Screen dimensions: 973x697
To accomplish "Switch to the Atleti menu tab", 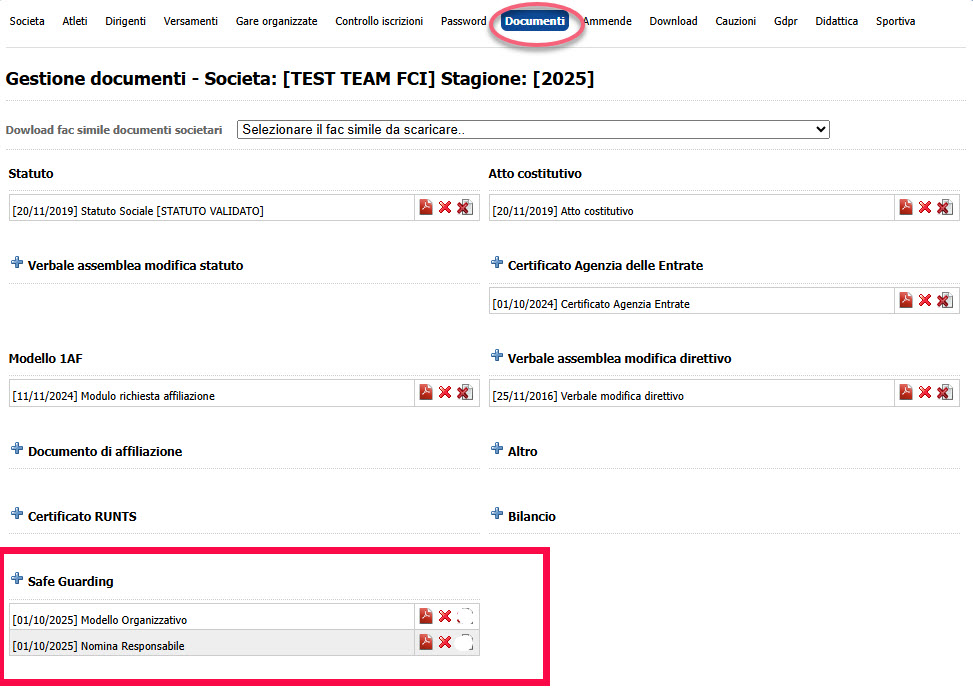I will (x=75, y=21).
